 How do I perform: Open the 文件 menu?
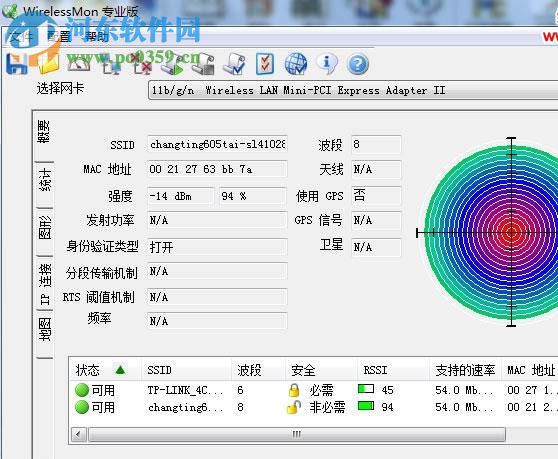click(x=21, y=36)
